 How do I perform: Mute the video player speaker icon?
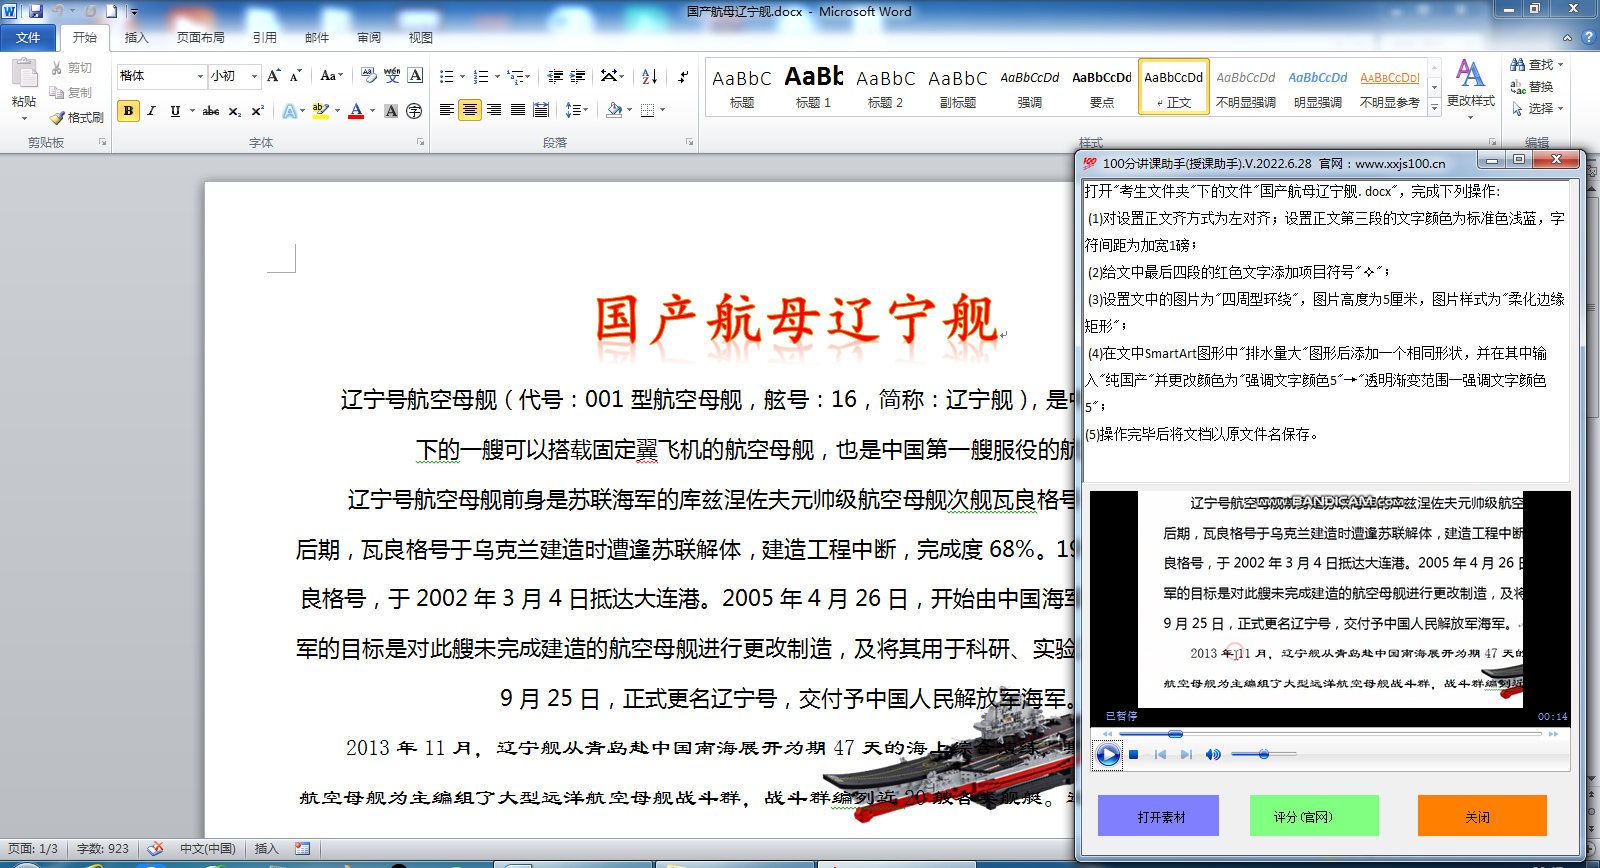(1213, 755)
